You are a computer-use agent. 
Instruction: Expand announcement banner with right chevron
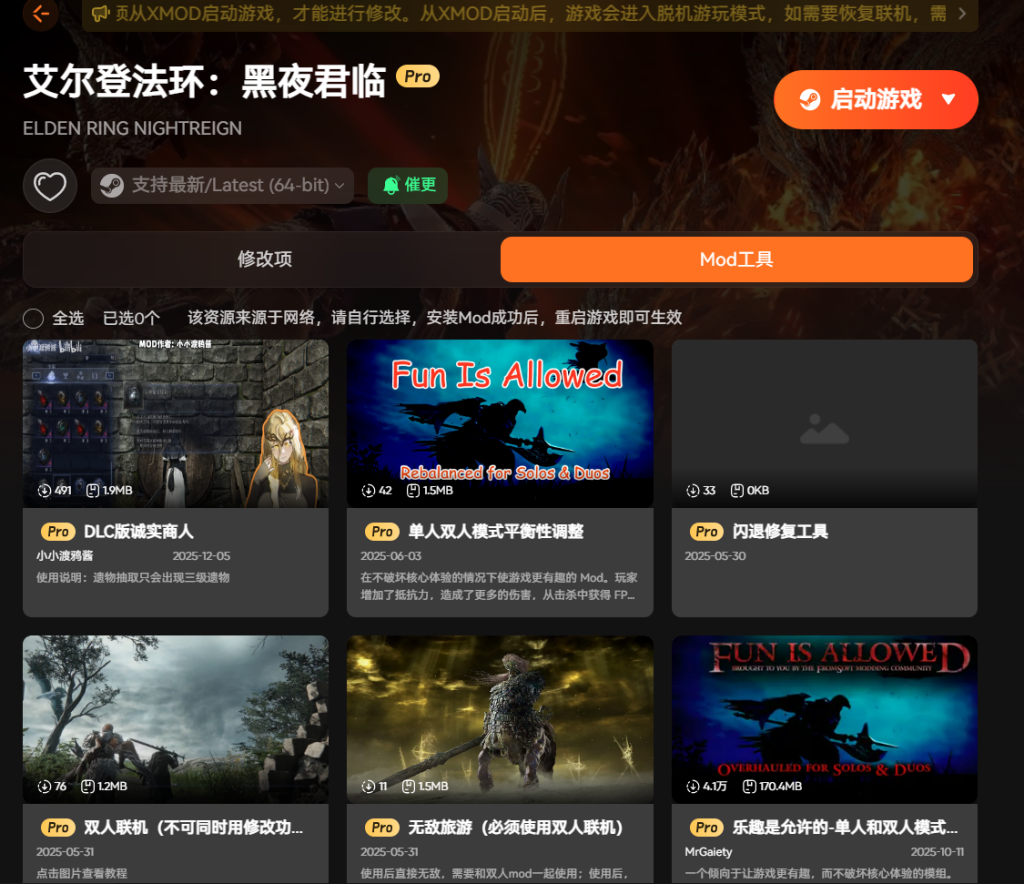click(x=962, y=13)
